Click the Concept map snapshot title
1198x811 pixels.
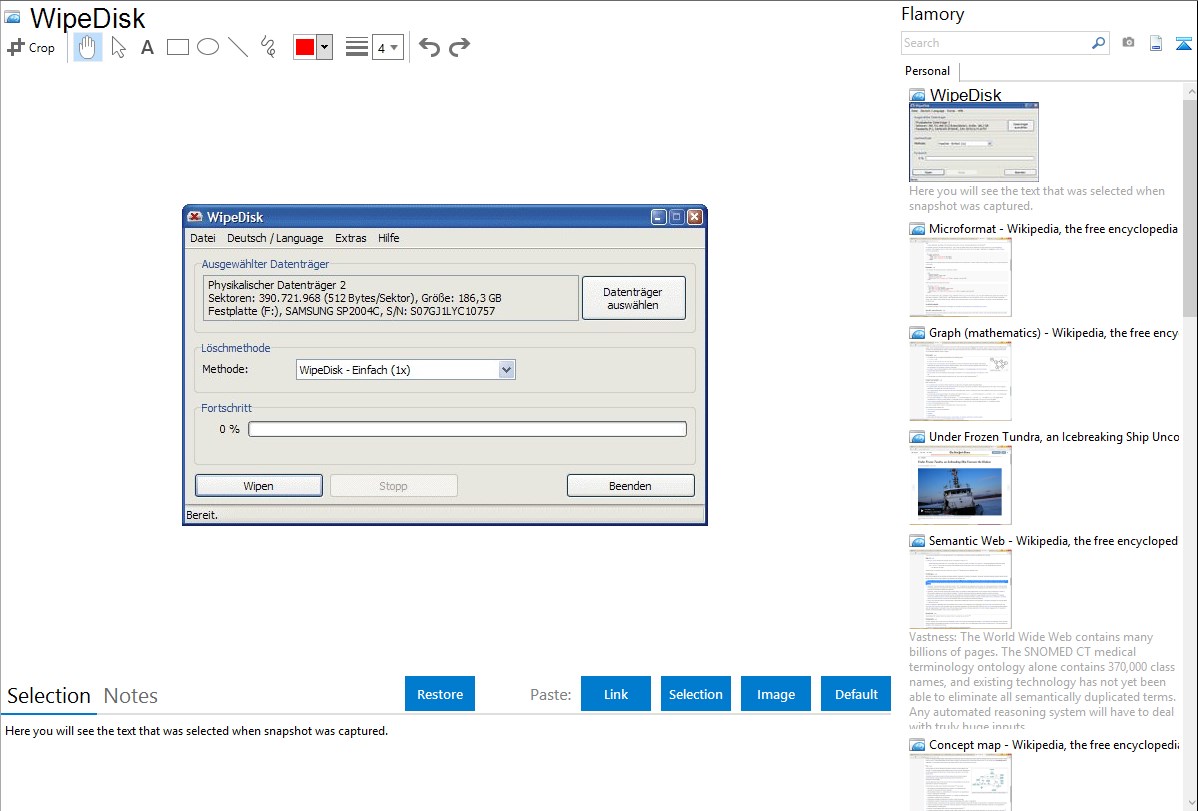[1054, 744]
